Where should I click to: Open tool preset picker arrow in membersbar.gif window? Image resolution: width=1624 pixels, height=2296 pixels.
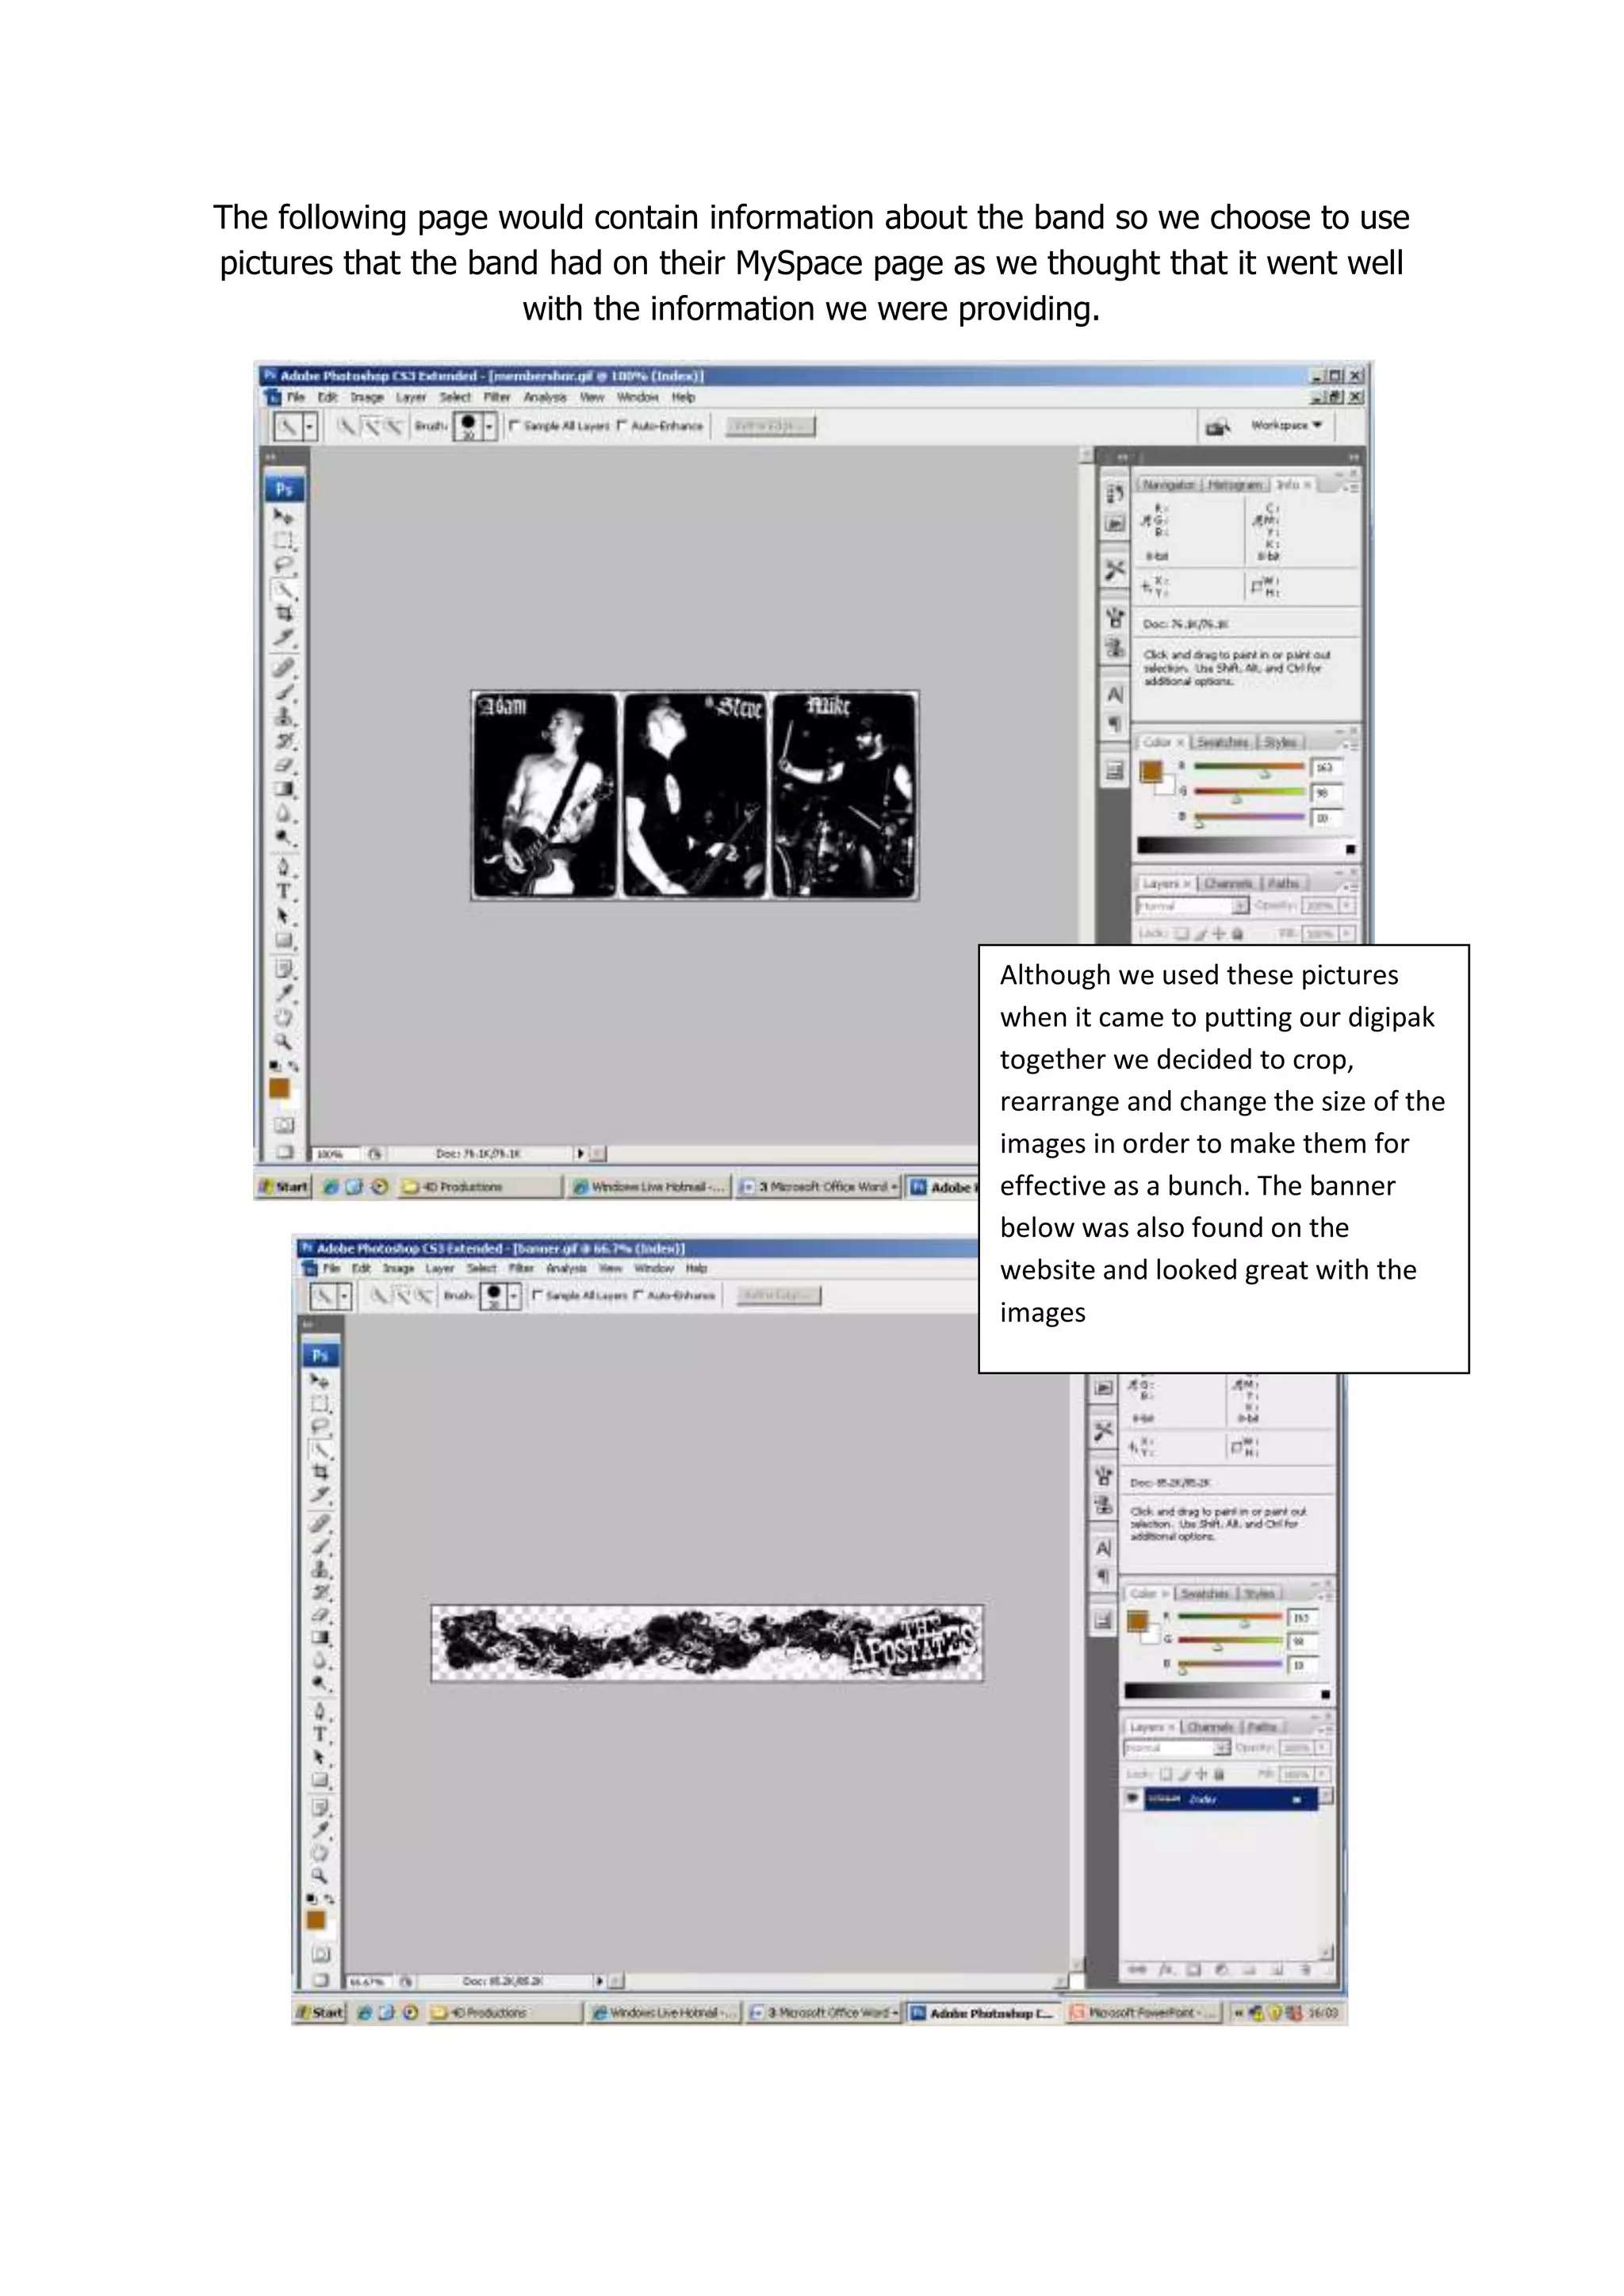click(310, 427)
